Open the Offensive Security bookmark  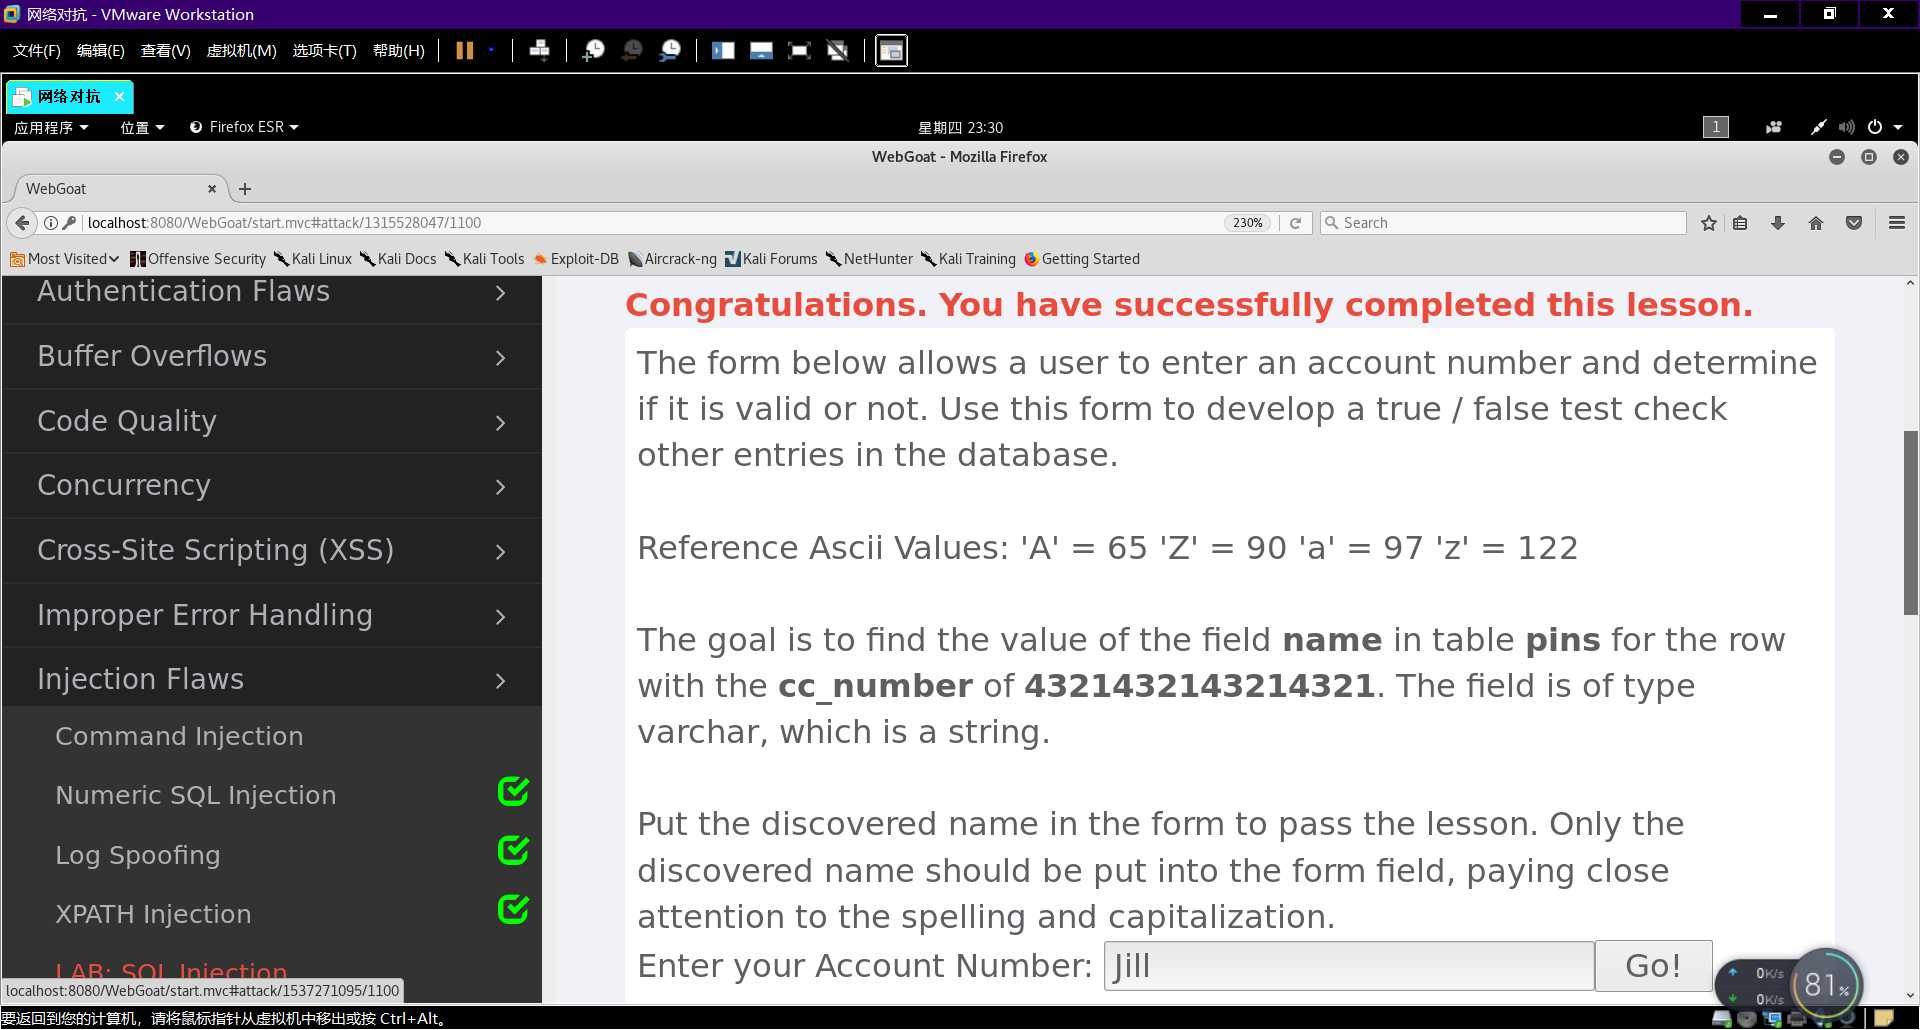[x=198, y=258]
